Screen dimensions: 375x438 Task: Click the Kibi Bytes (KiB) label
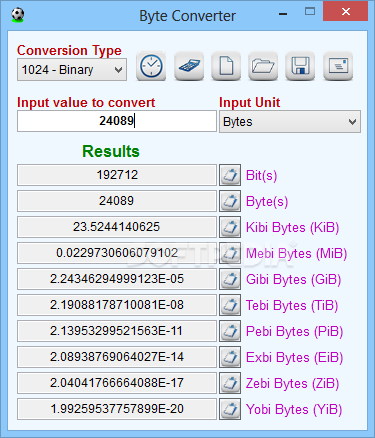[292, 228]
